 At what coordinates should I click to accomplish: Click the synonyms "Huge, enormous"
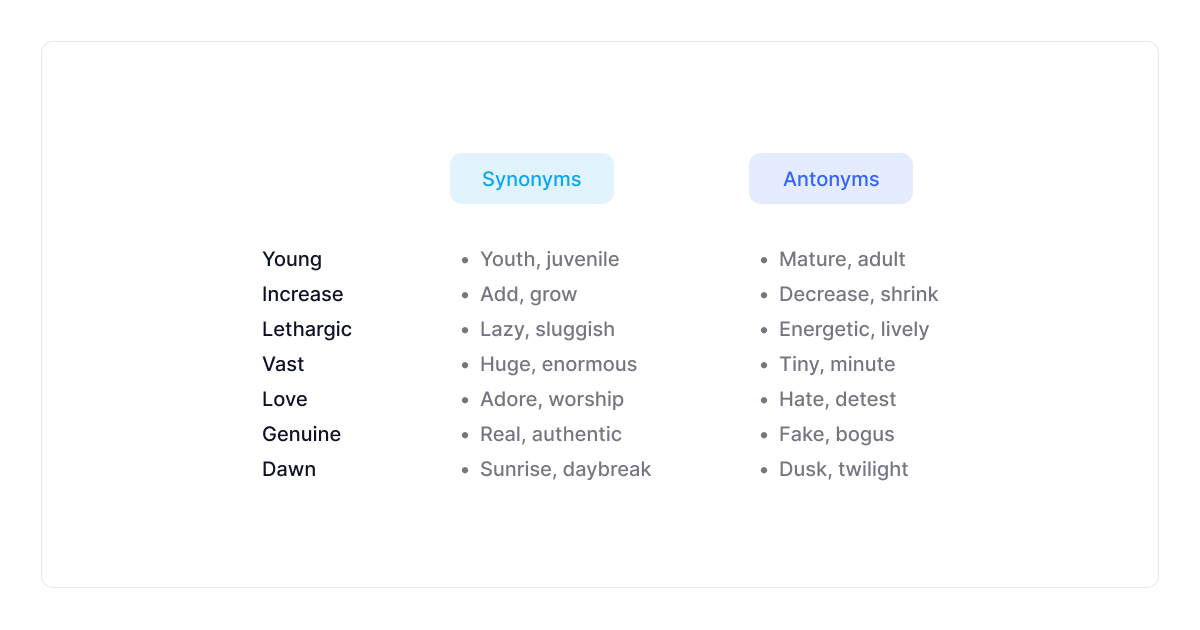[x=558, y=364]
